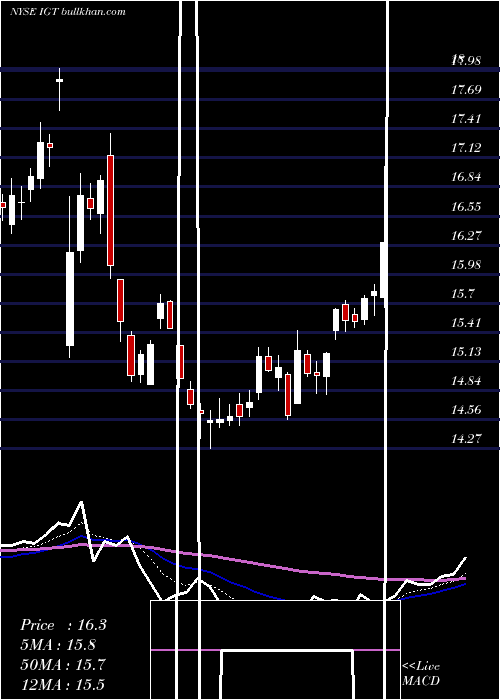500x700 pixels.
Task: Click the latest tall white candle at 16.27
Action: point(383,270)
